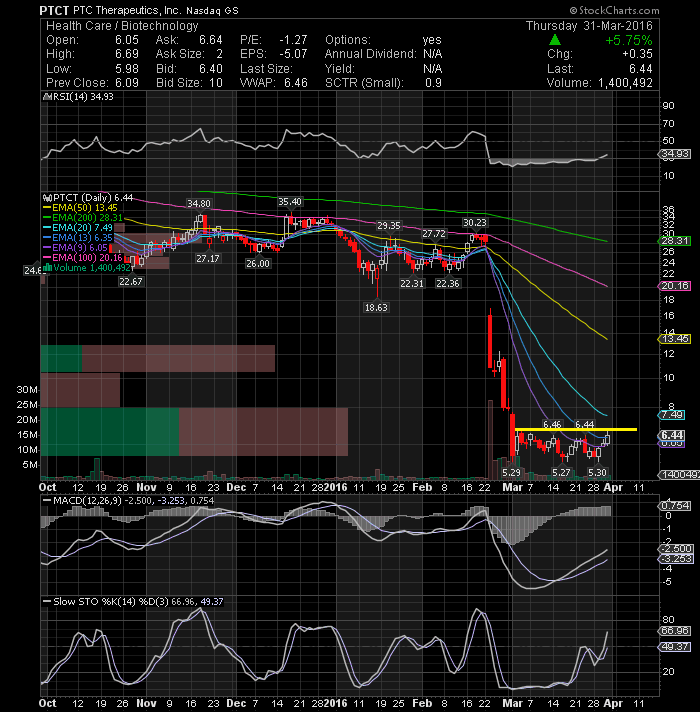Click the 27.17 price label
The height and width of the screenshot is (712, 700).
tap(208, 258)
